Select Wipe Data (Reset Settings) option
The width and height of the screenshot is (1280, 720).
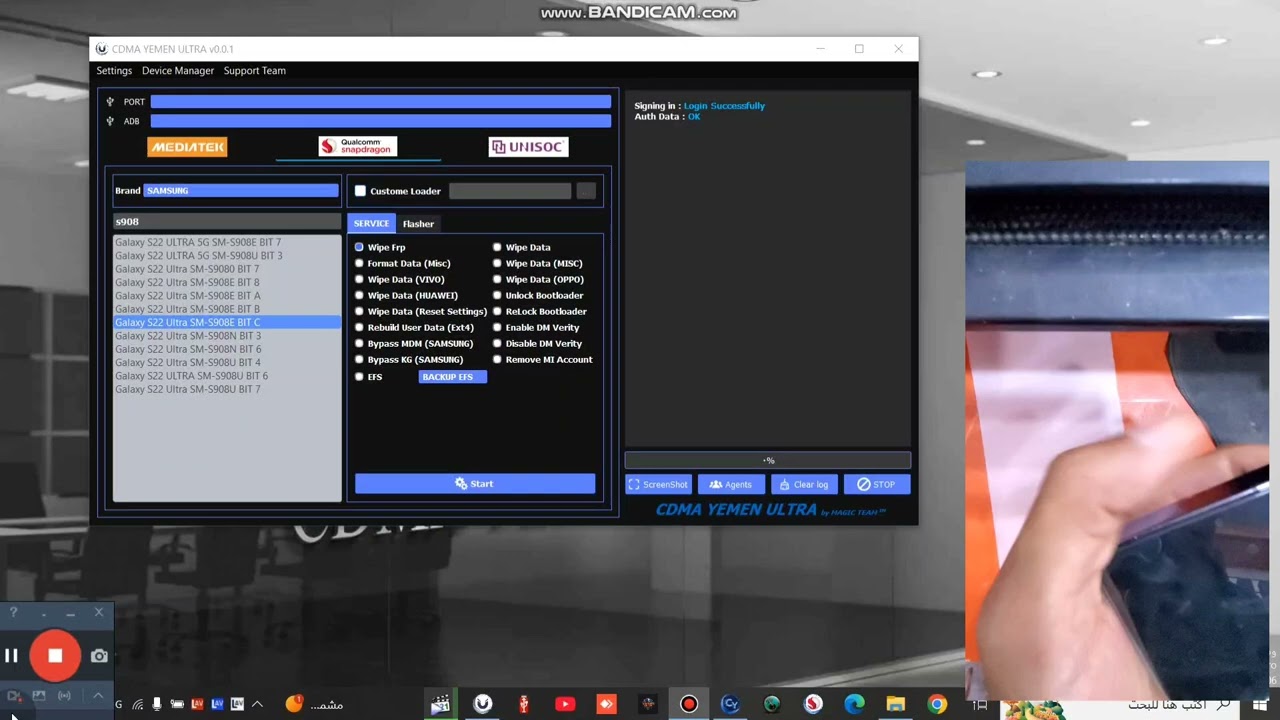tap(421, 311)
